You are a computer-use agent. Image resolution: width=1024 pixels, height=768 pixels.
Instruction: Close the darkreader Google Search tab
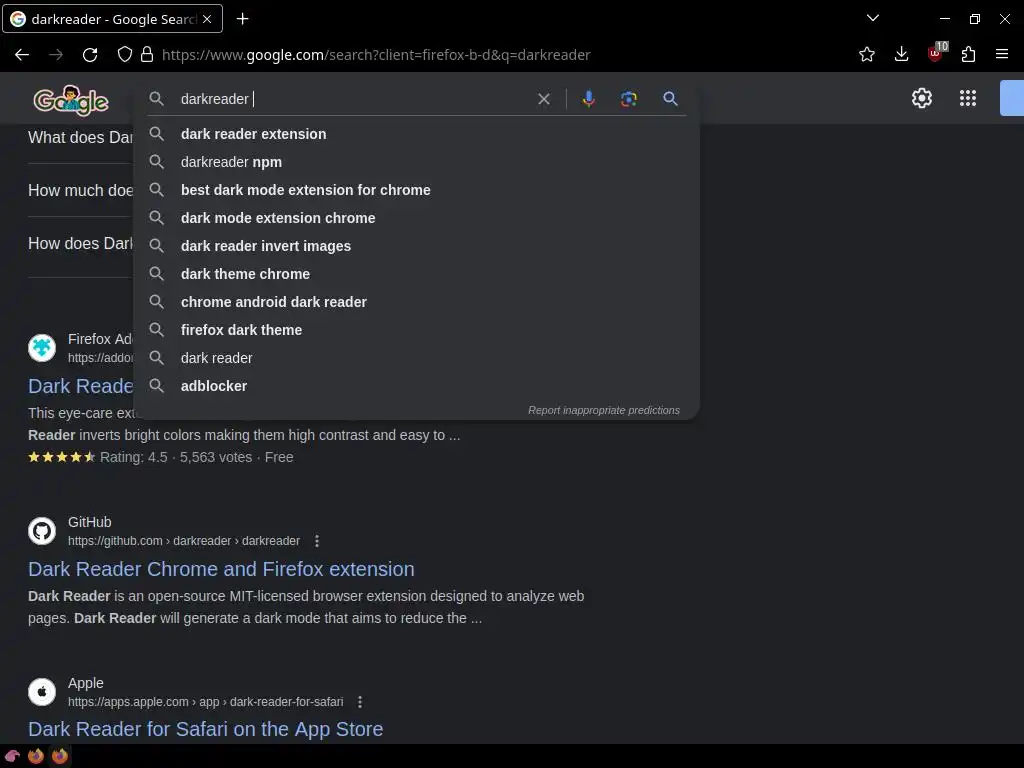[207, 19]
